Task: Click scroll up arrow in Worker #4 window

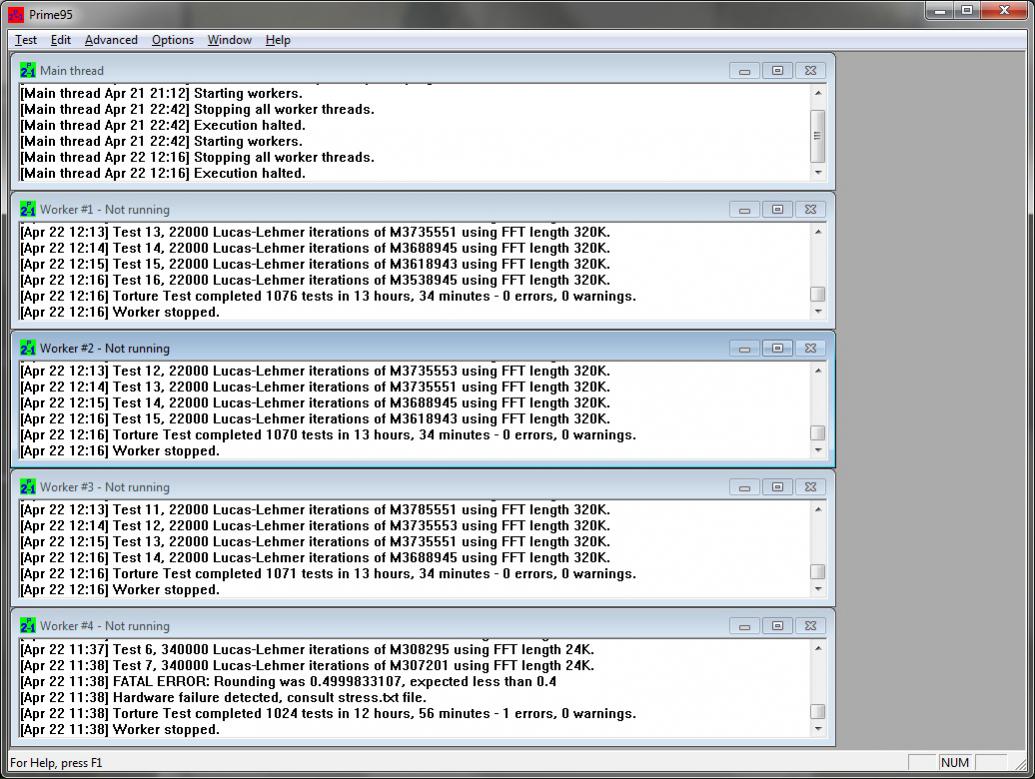Action: click(818, 648)
